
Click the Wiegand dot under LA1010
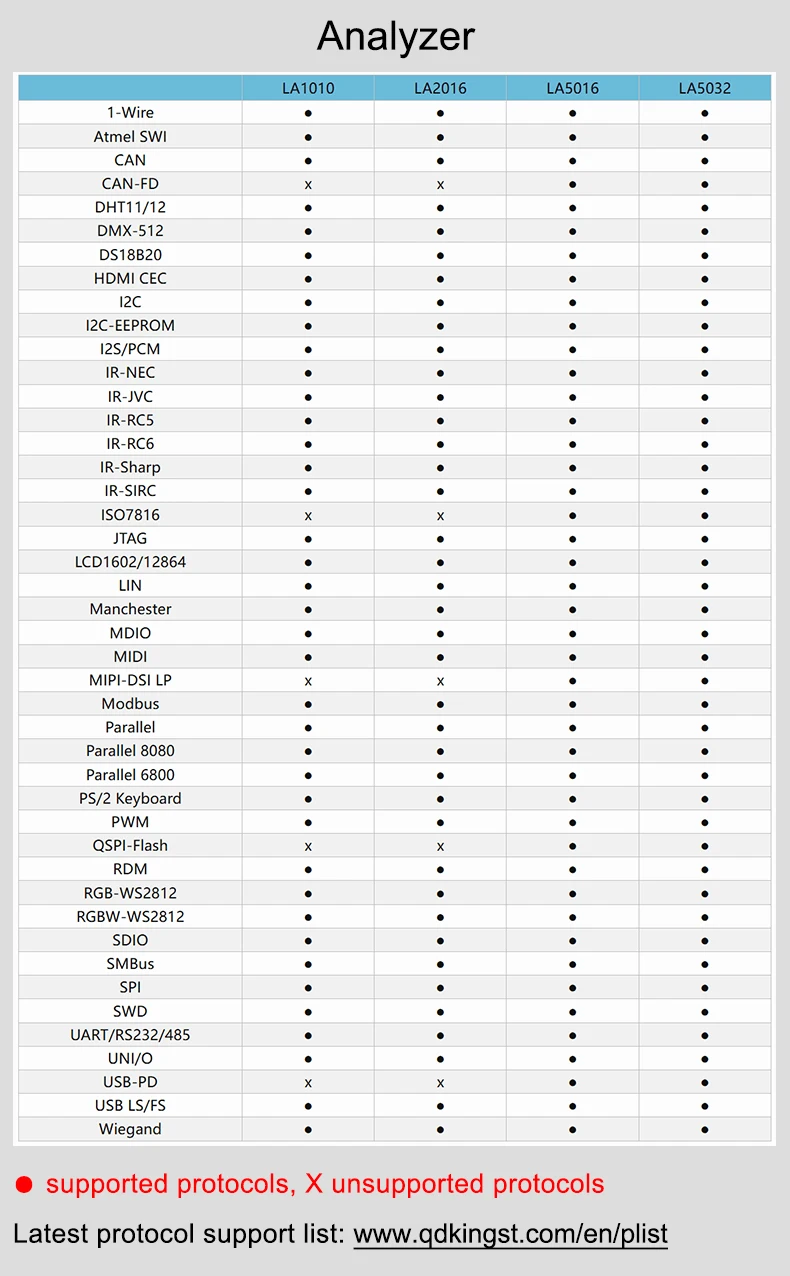[308, 1129]
